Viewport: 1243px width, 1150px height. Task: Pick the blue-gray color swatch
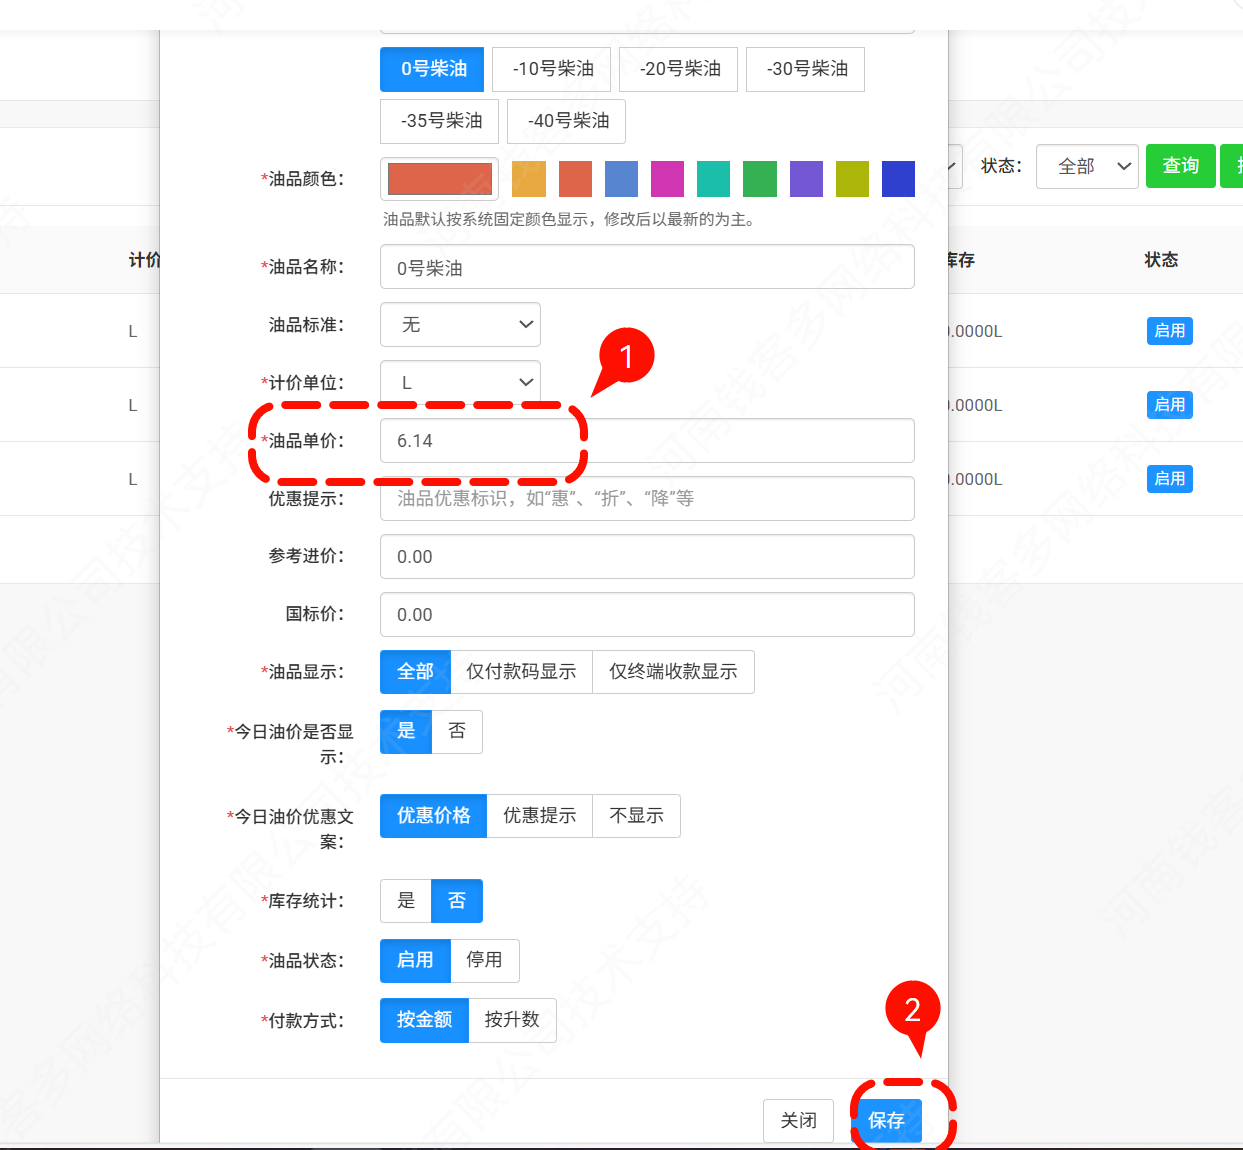pyautogui.click(x=621, y=179)
